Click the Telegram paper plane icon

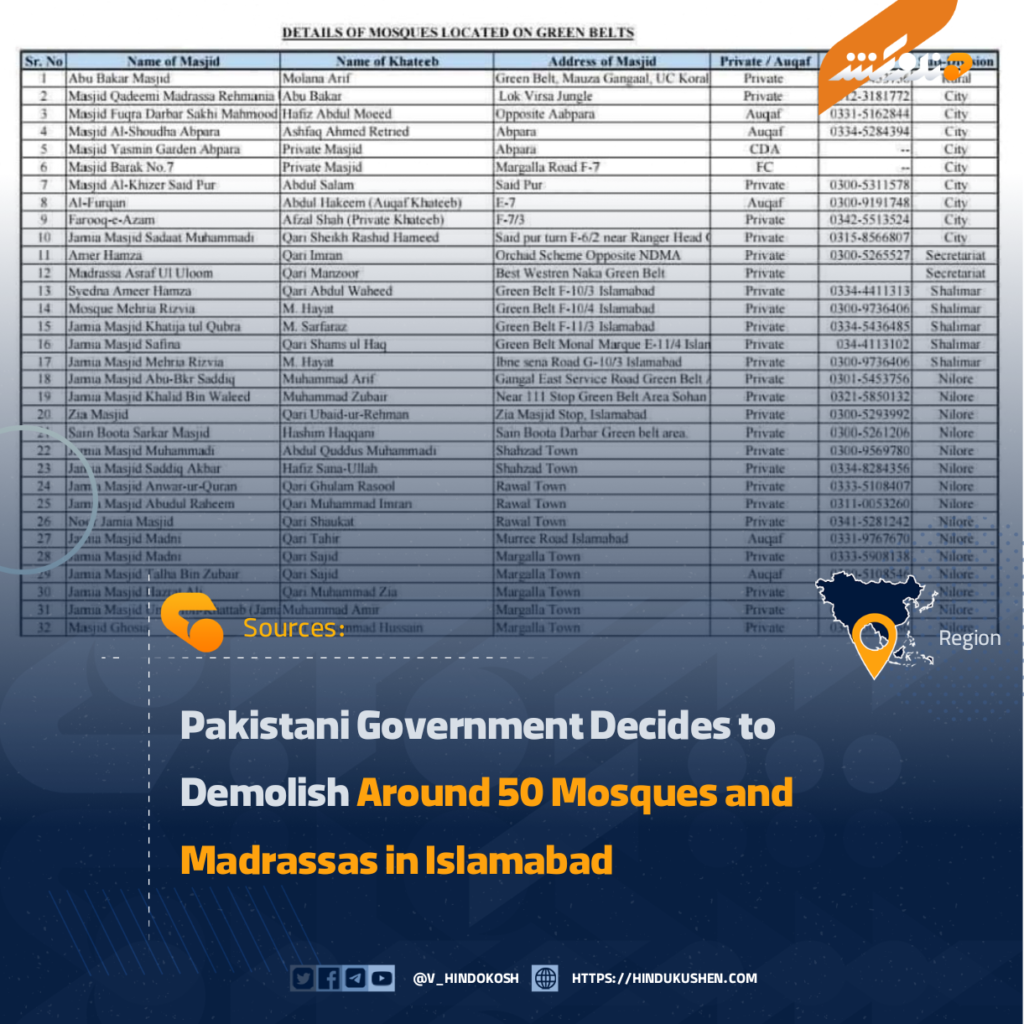click(355, 978)
